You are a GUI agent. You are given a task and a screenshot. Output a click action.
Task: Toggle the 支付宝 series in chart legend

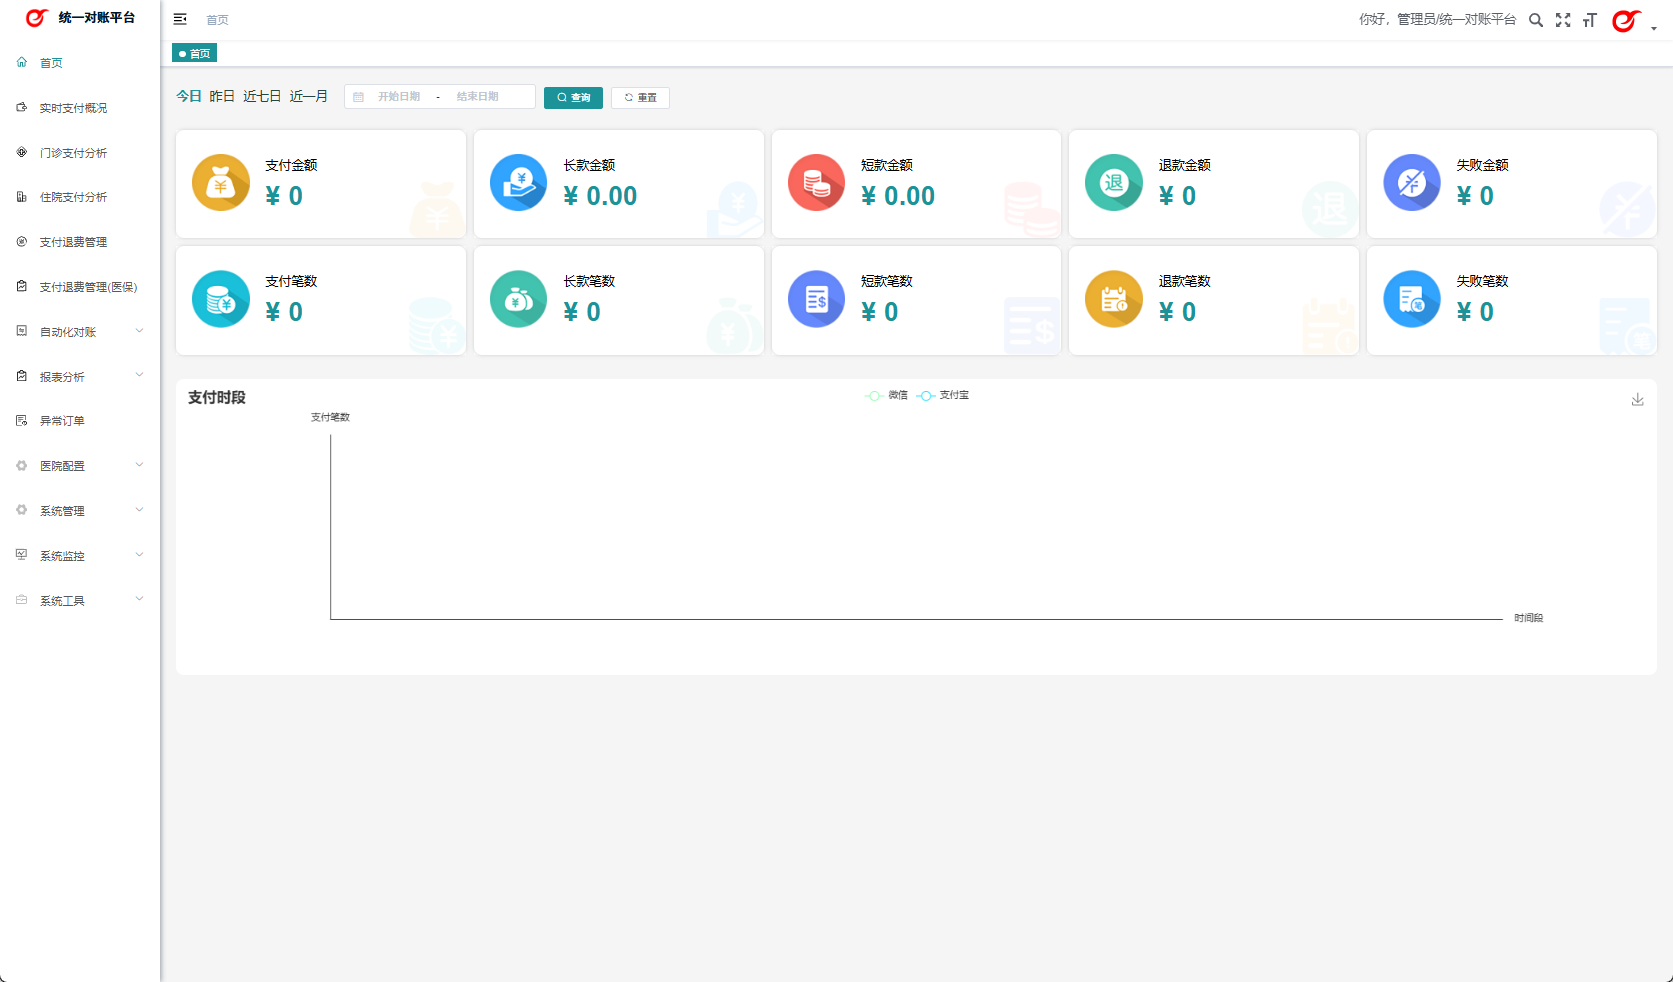click(943, 396)
